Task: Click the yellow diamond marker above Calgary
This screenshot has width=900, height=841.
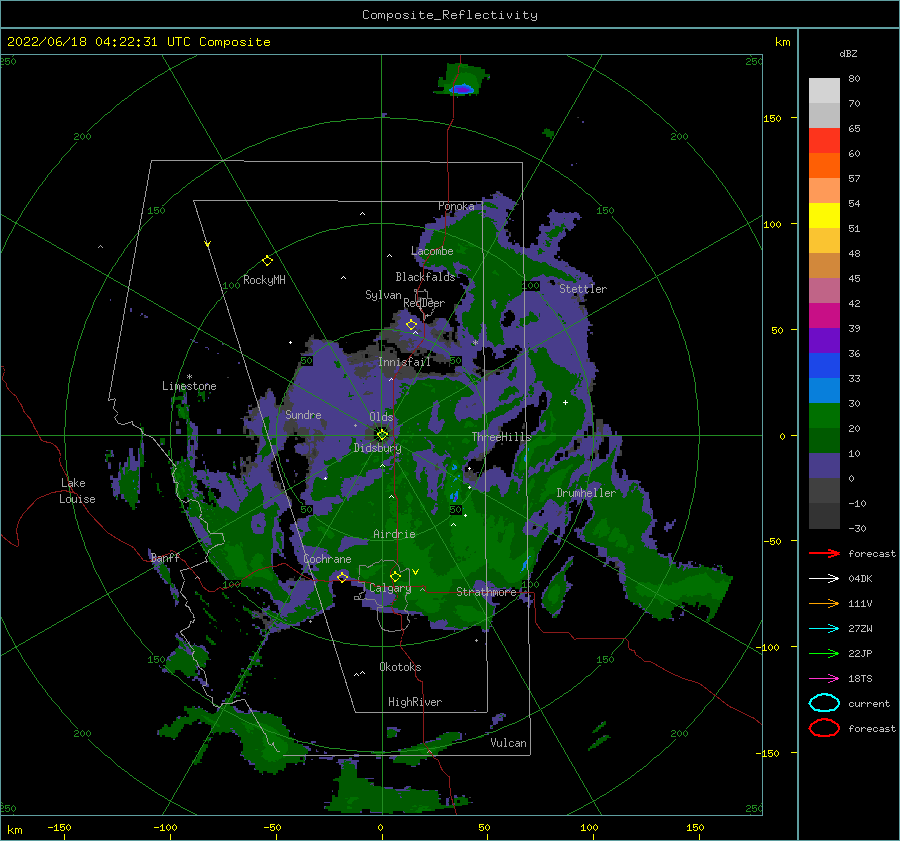Action: 395,576
